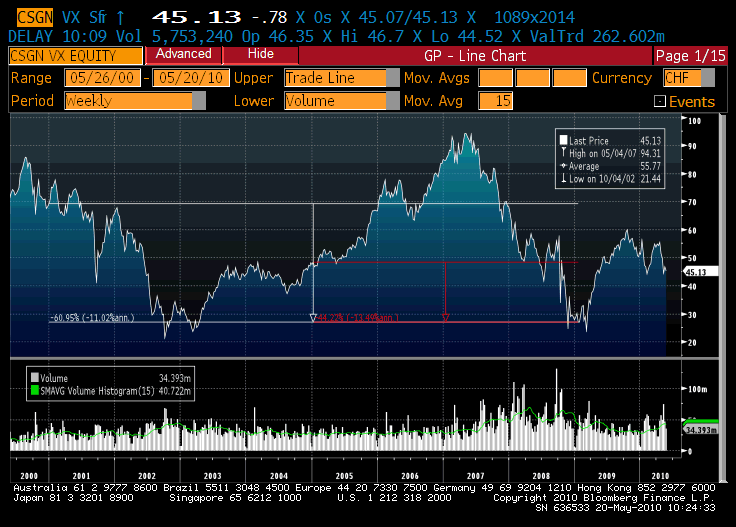The width and height of the screenshot is (736, 527).
Task: Go to Page 1/15 indicator
Action: [x=690, y=56]
